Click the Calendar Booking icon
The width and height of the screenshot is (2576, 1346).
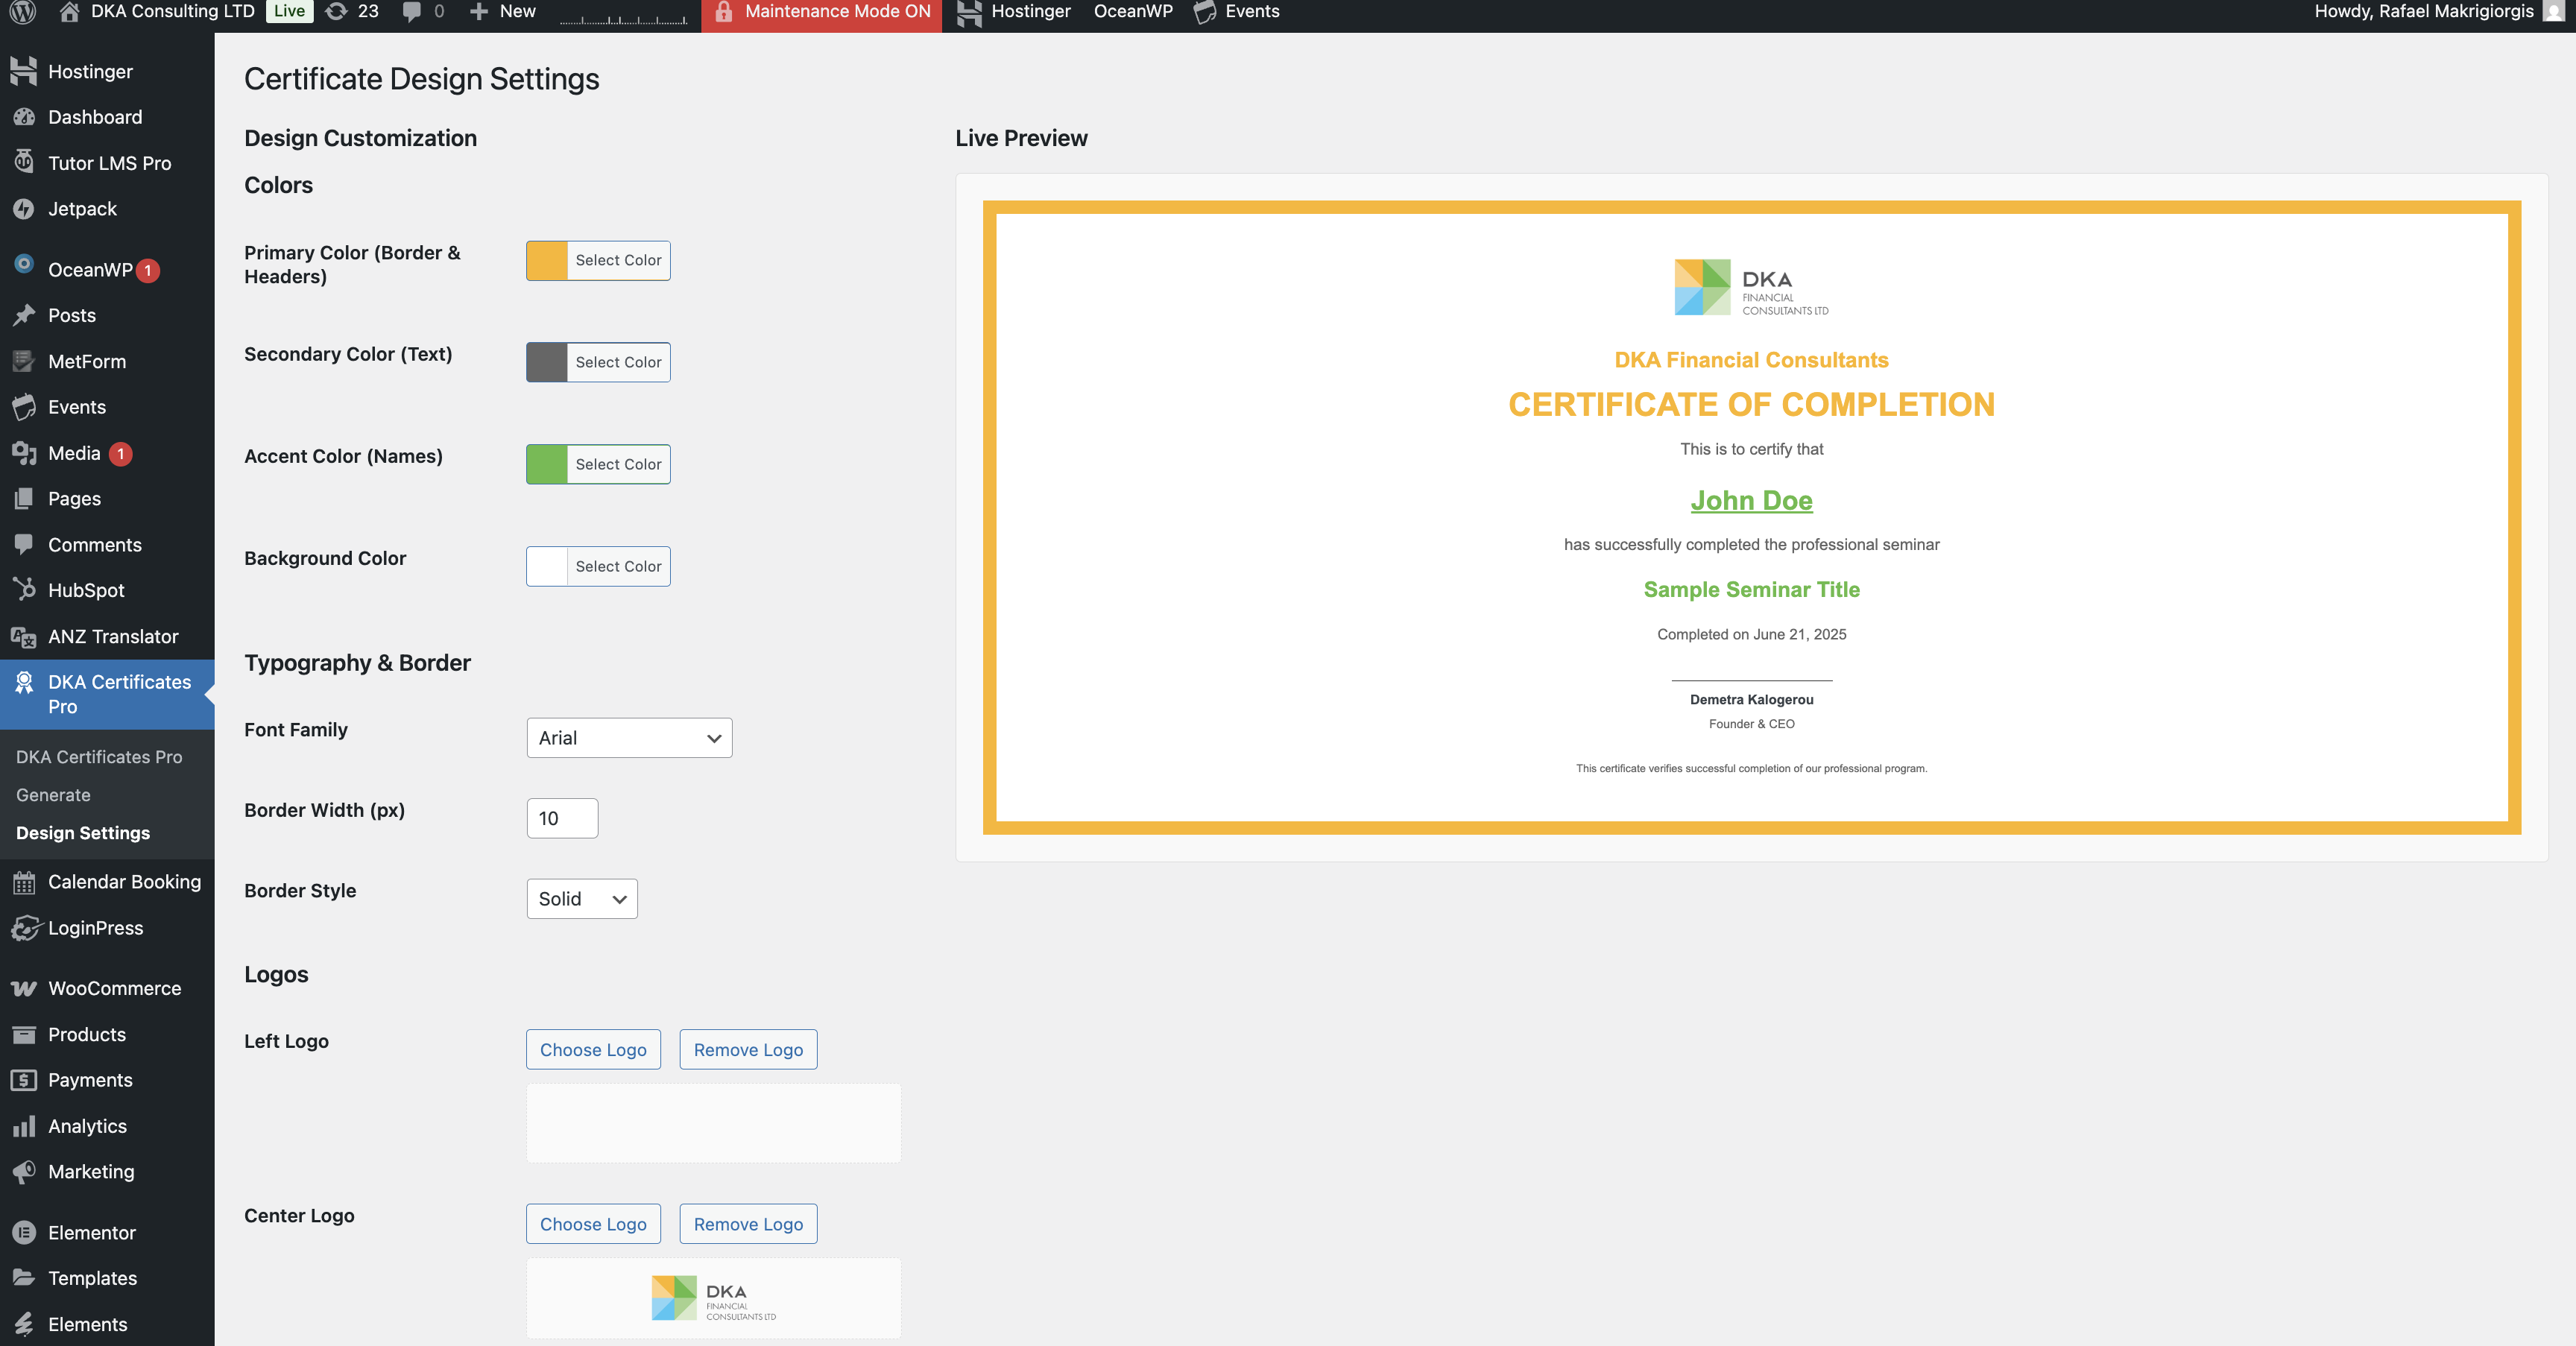click(x=24, y=882)
